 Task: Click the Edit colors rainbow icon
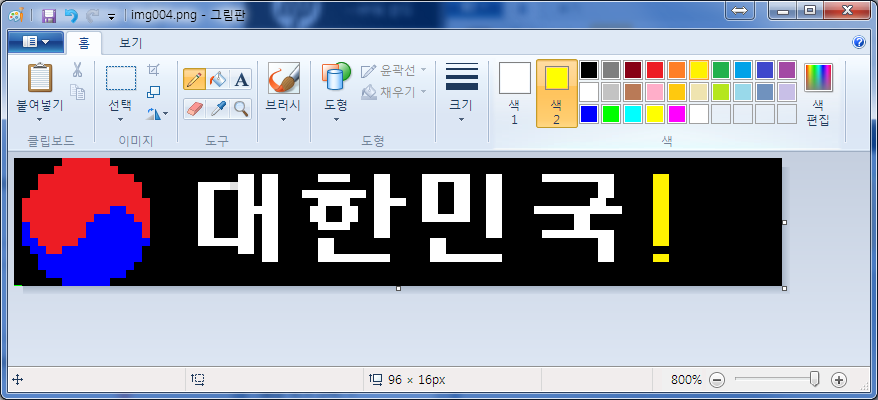pyautogui.click(x=818, y=77)
